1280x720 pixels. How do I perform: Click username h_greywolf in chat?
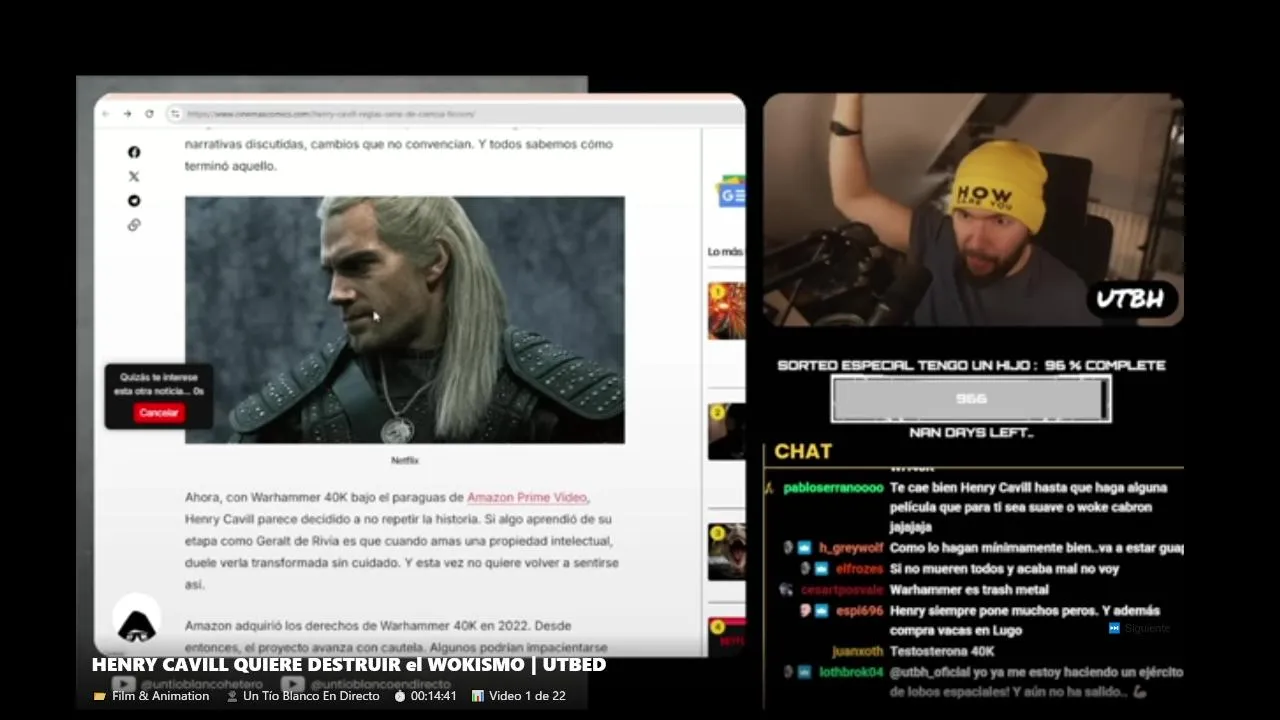851,548
